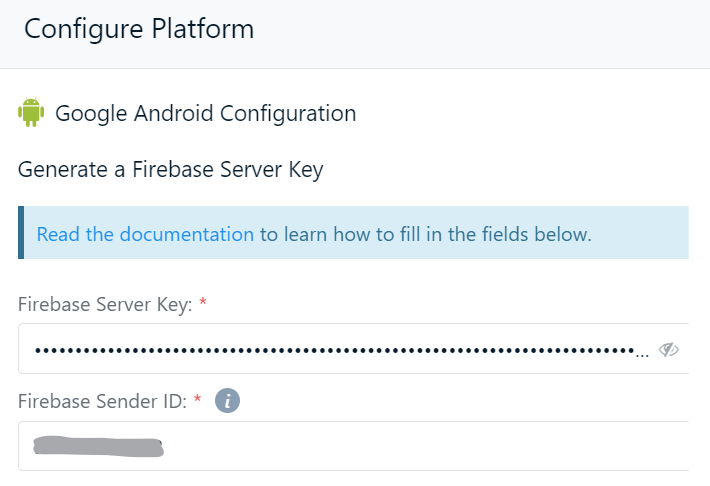Image resolution: width=710 pixels, height=486 pixels.
Task: Focus the Firebase Sender ID field
Action: point(353,446)
